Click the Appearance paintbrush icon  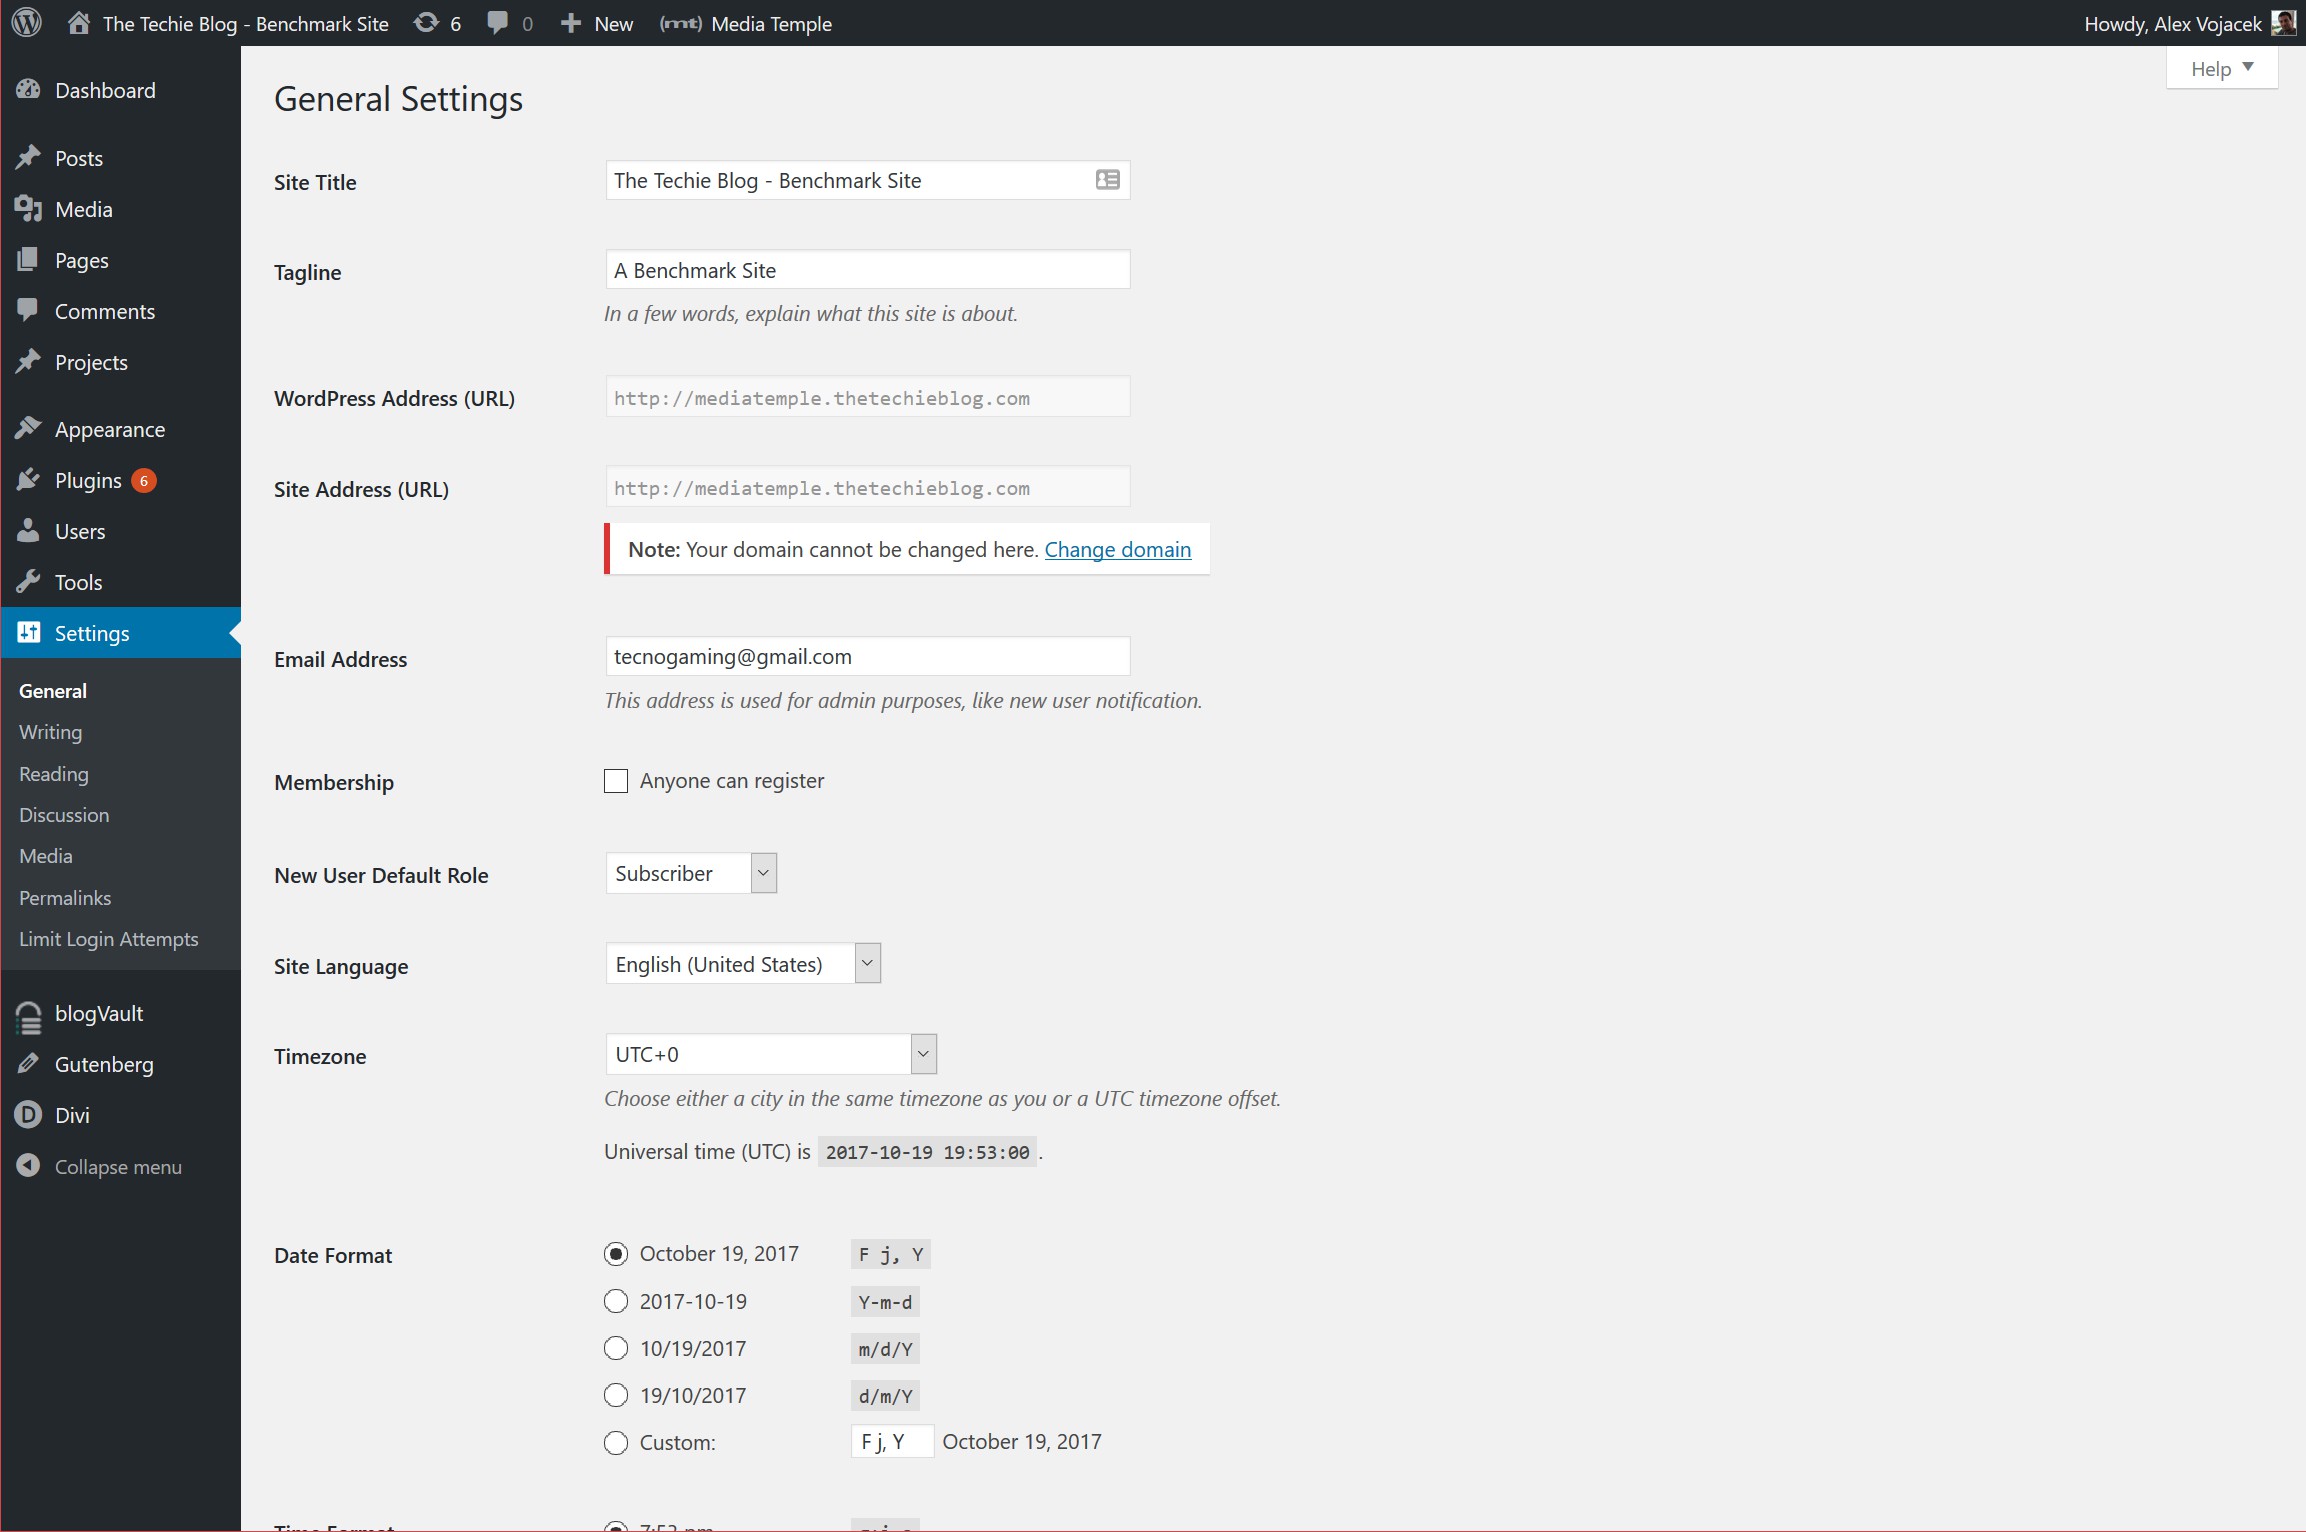(28, 429)
